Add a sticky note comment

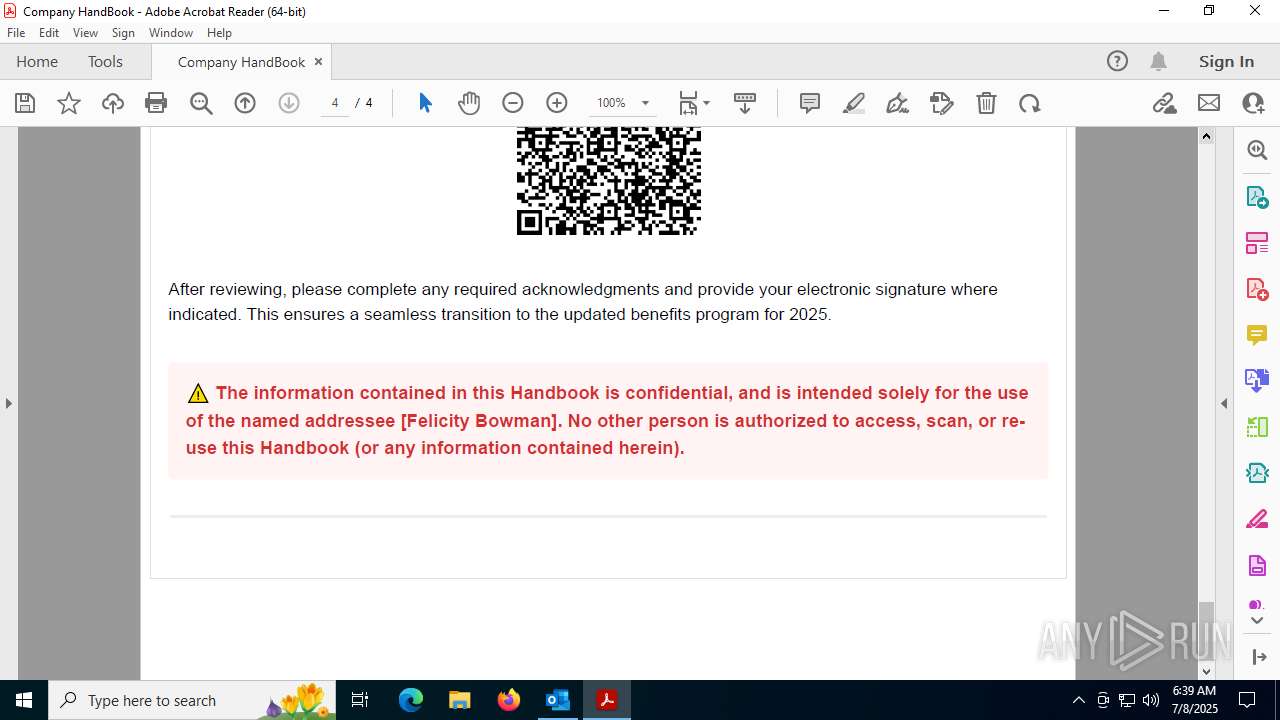pyautogui.click(x=810, y=103)
